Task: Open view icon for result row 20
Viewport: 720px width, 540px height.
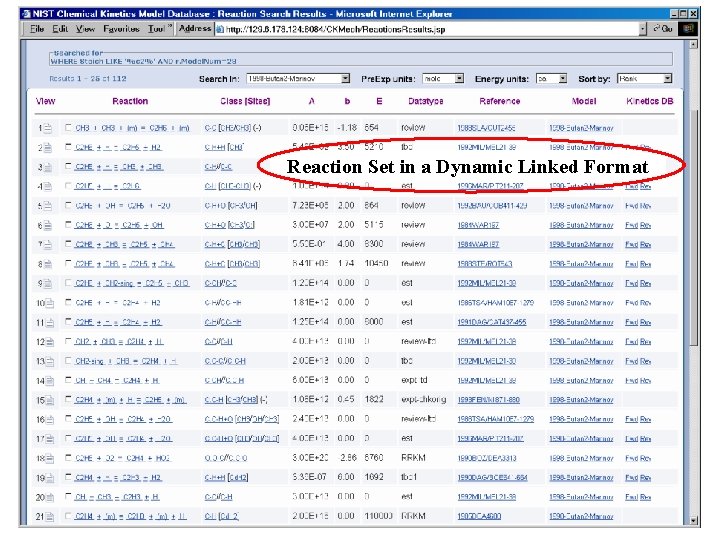Action: 50,498
